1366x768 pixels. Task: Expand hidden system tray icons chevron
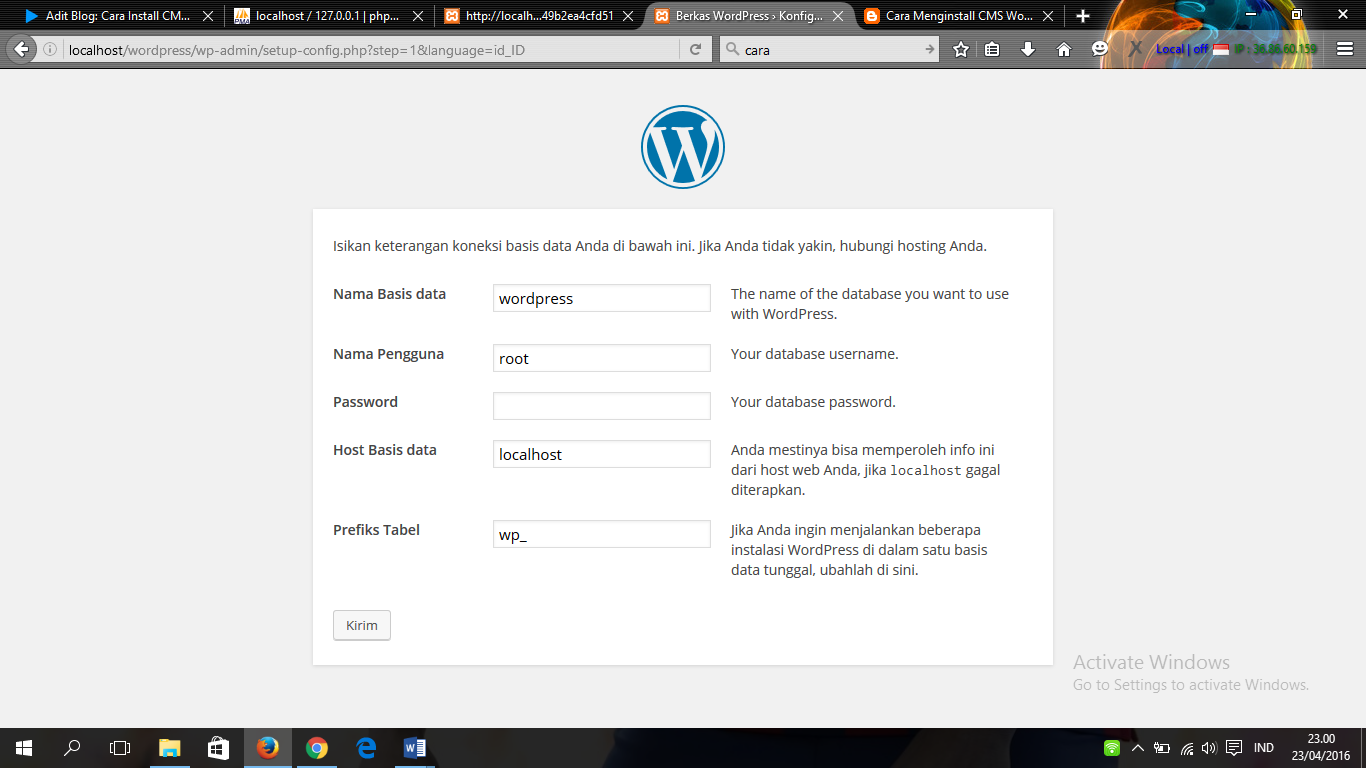click(x=1137, y=748)
